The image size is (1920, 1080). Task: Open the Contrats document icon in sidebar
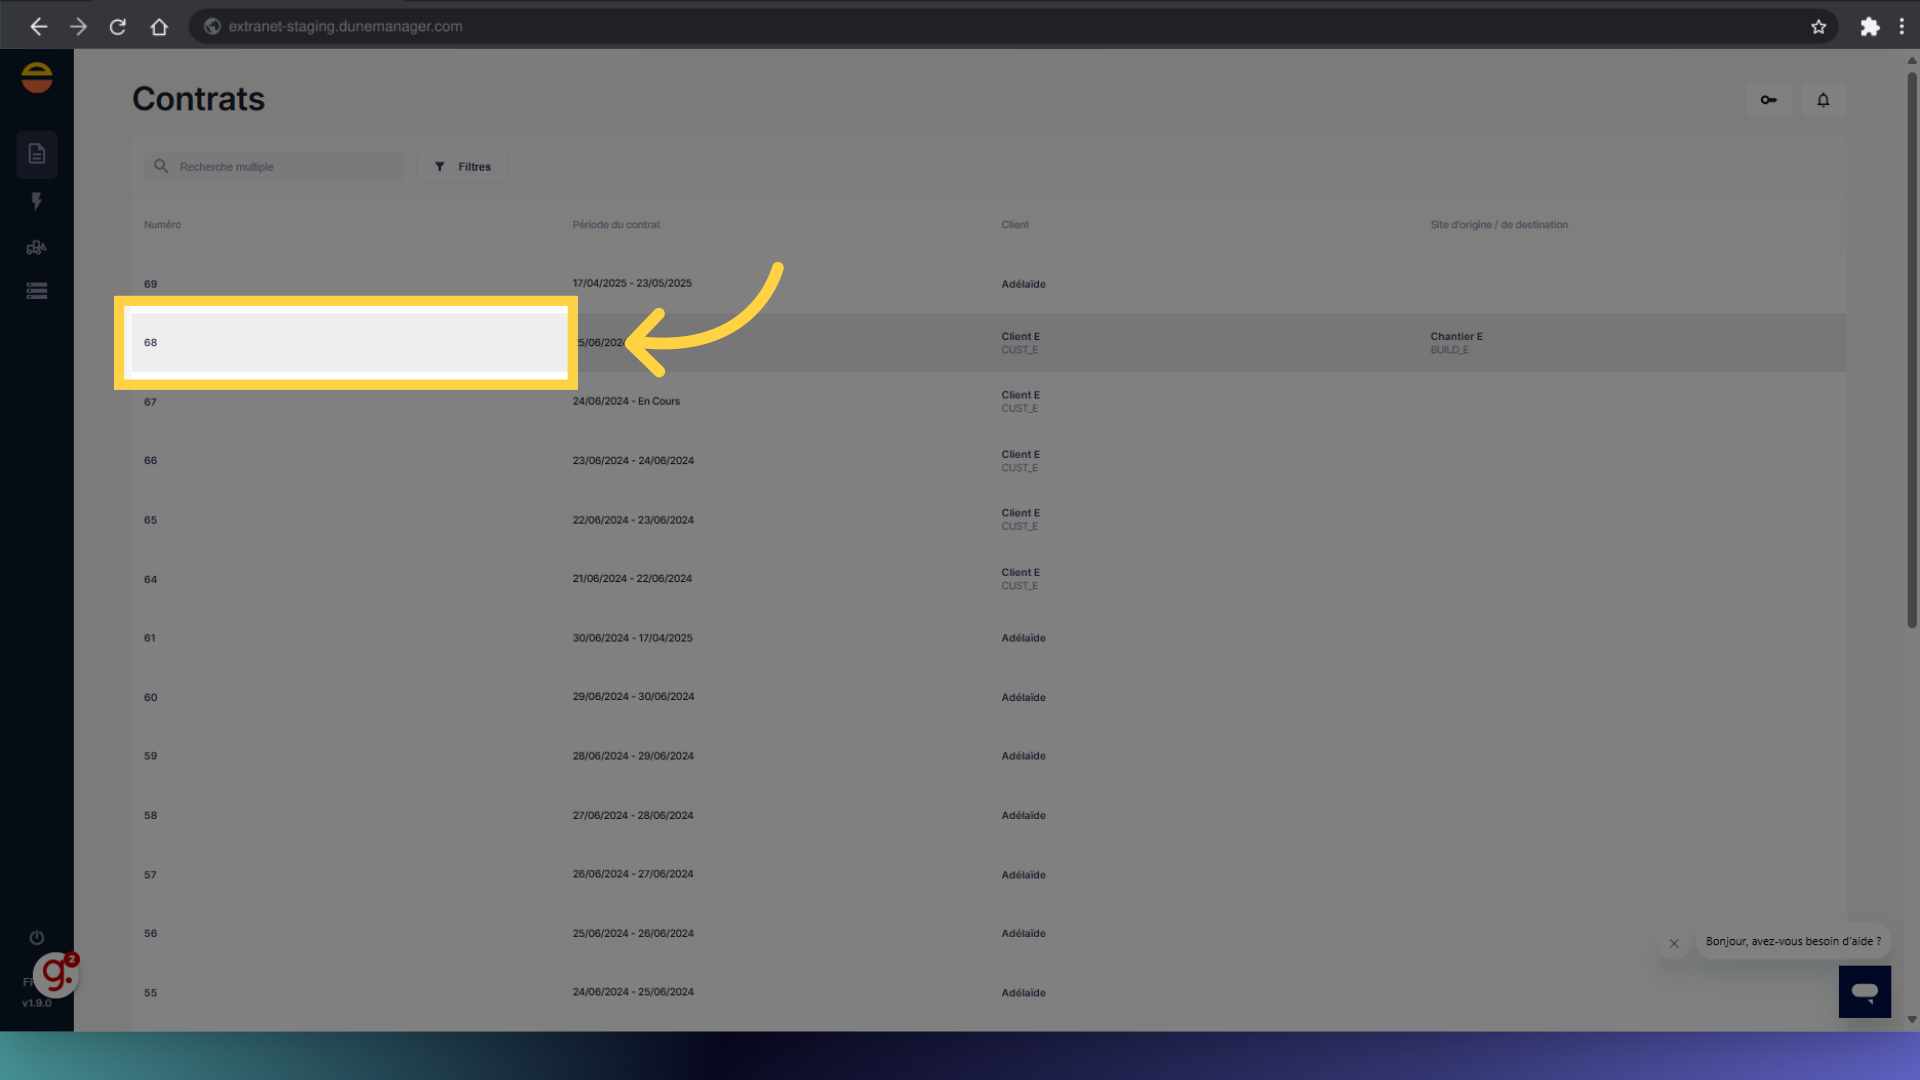(x=37, y=154)
